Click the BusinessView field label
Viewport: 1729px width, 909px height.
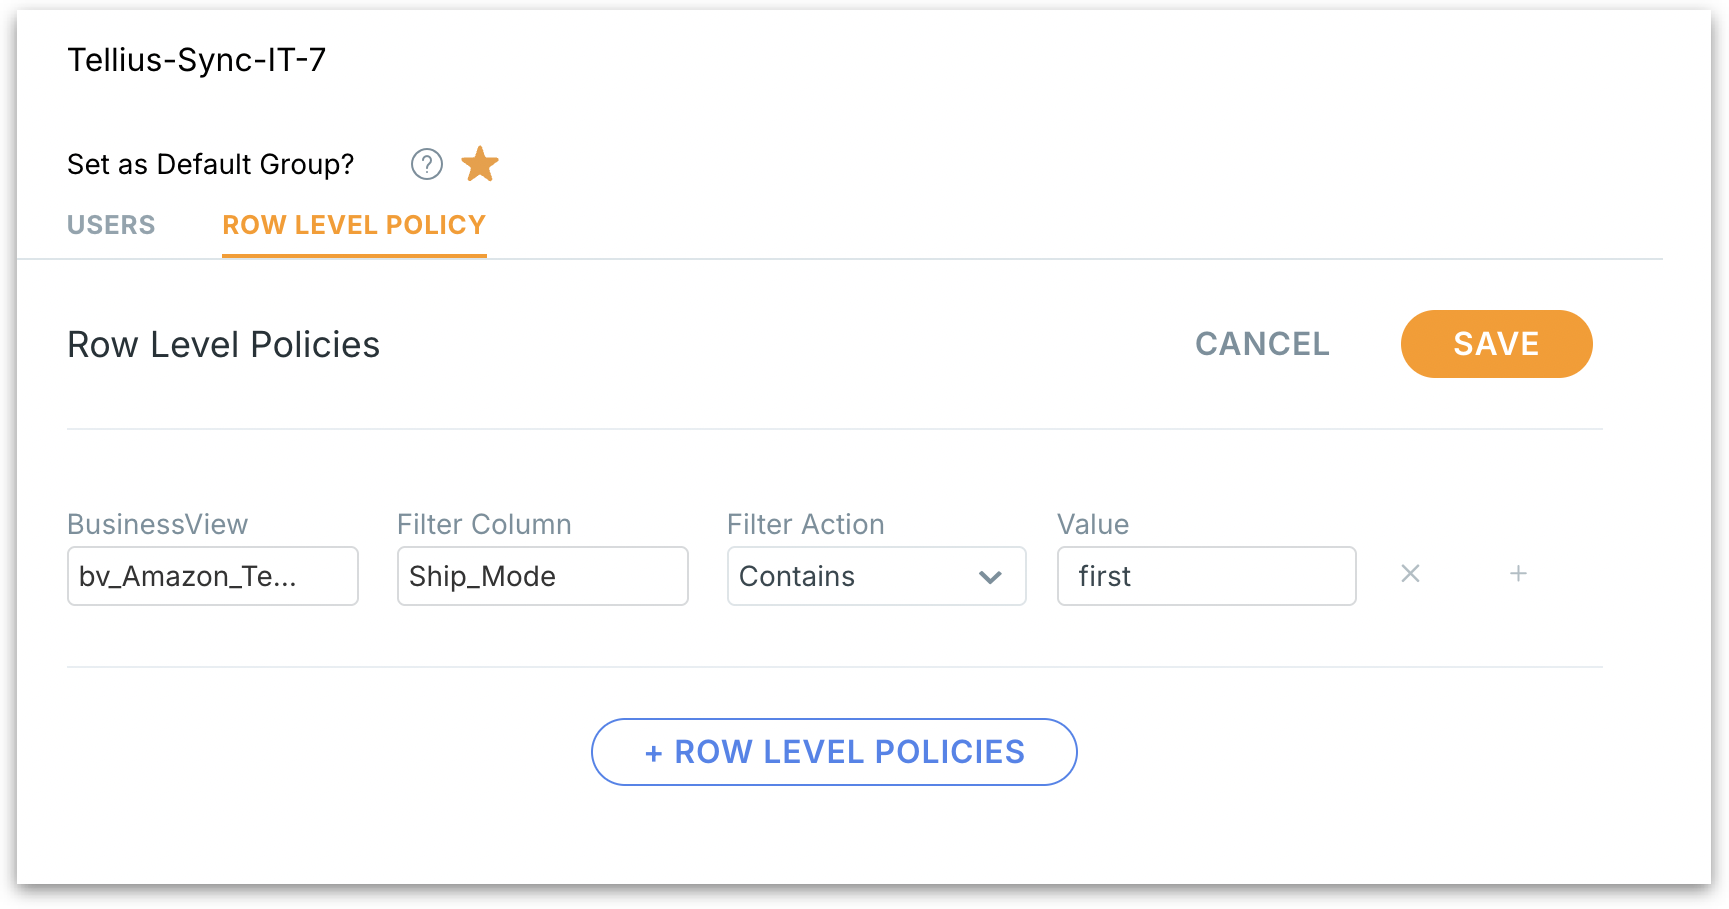(x=157, y=524)
